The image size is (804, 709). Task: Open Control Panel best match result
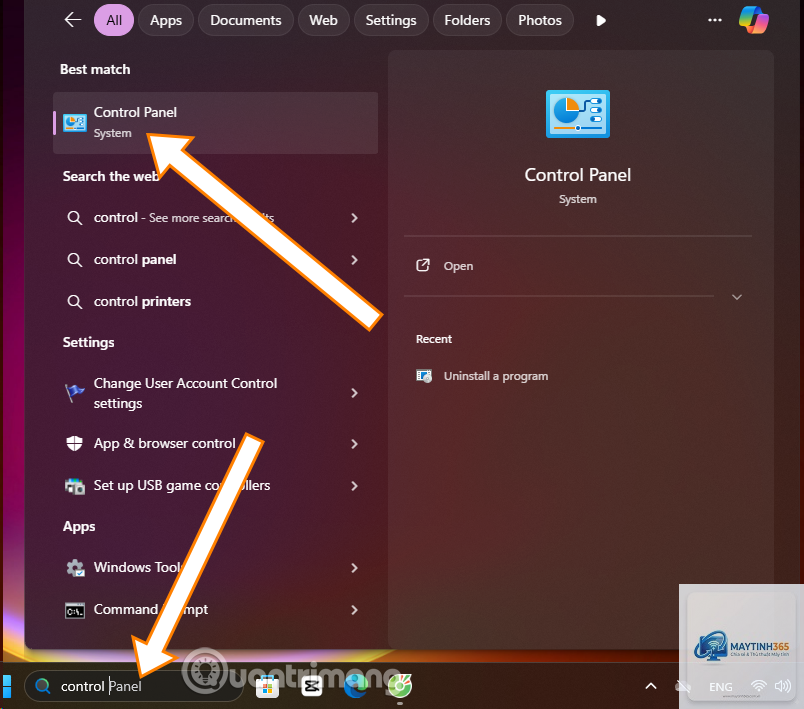[x=215, y=123]
